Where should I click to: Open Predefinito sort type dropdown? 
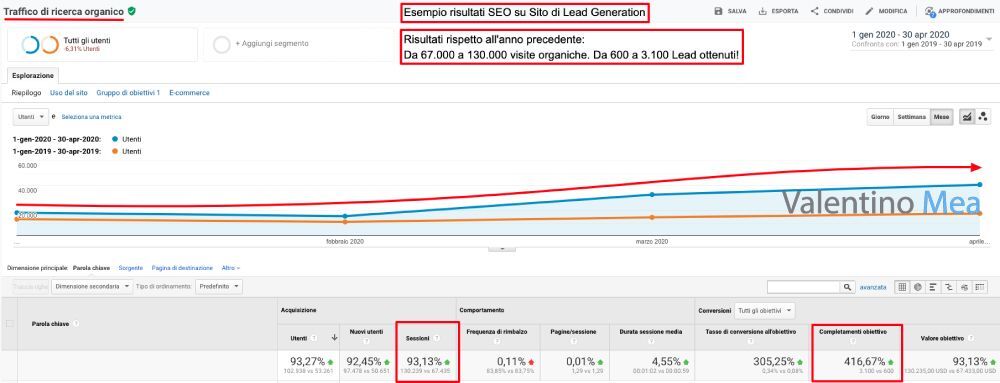coord(219,287)
